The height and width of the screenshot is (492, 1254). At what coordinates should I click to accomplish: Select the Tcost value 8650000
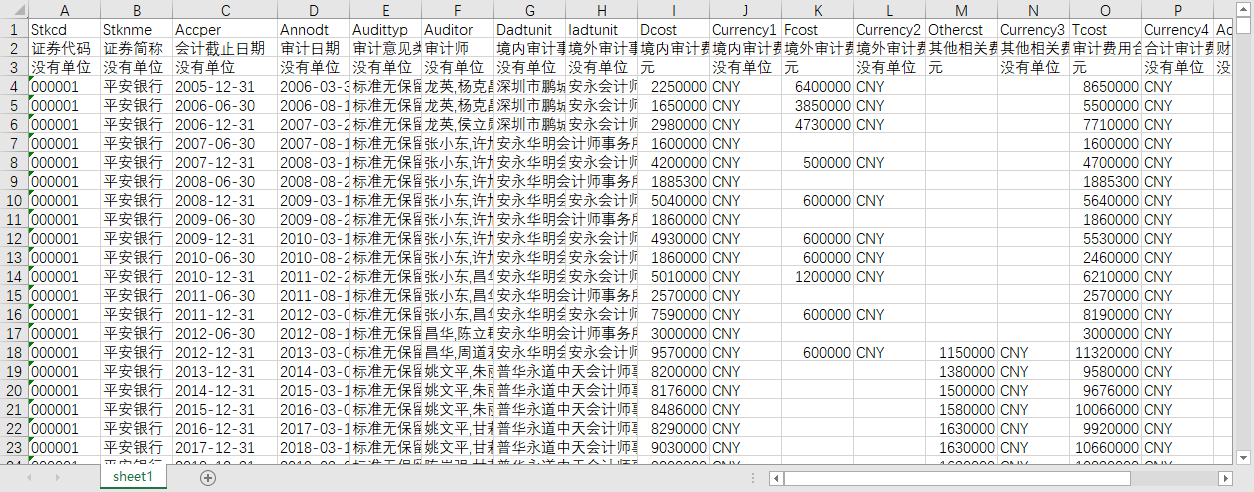click(x=1105, y=86)
